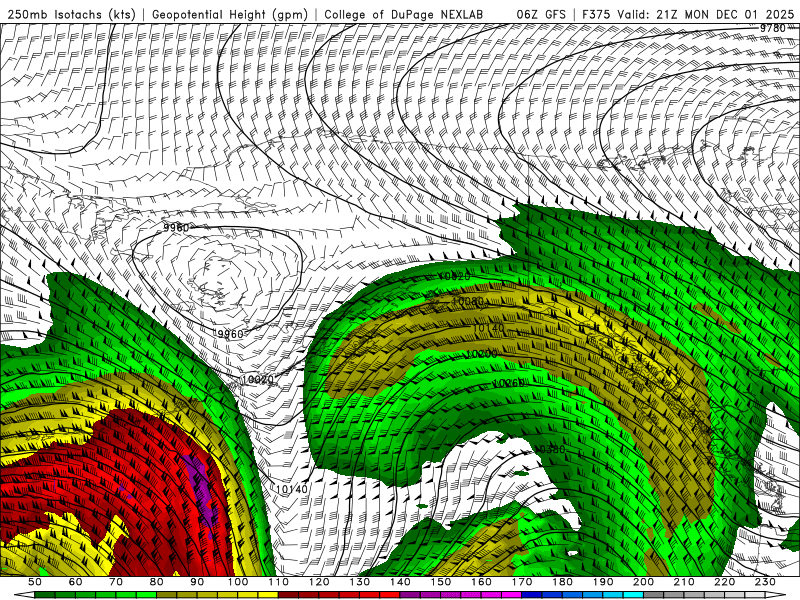
Task: Click the 70 value on the color scale
Action: (x=116, y=582)
